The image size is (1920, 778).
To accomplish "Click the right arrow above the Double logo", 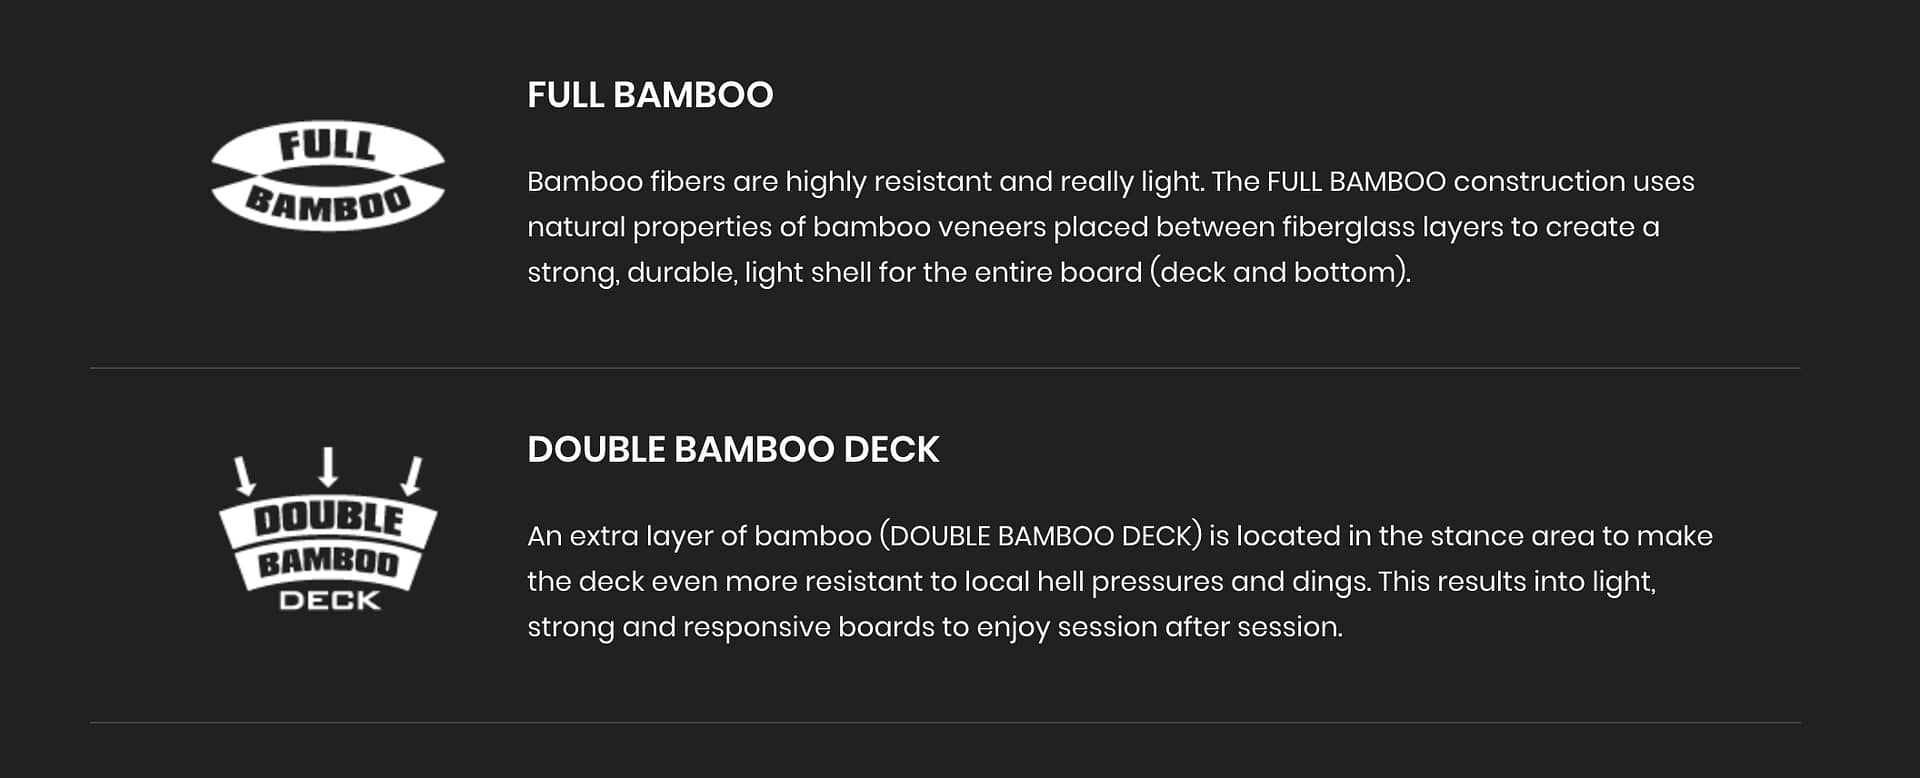I will [x=412, y=476].
